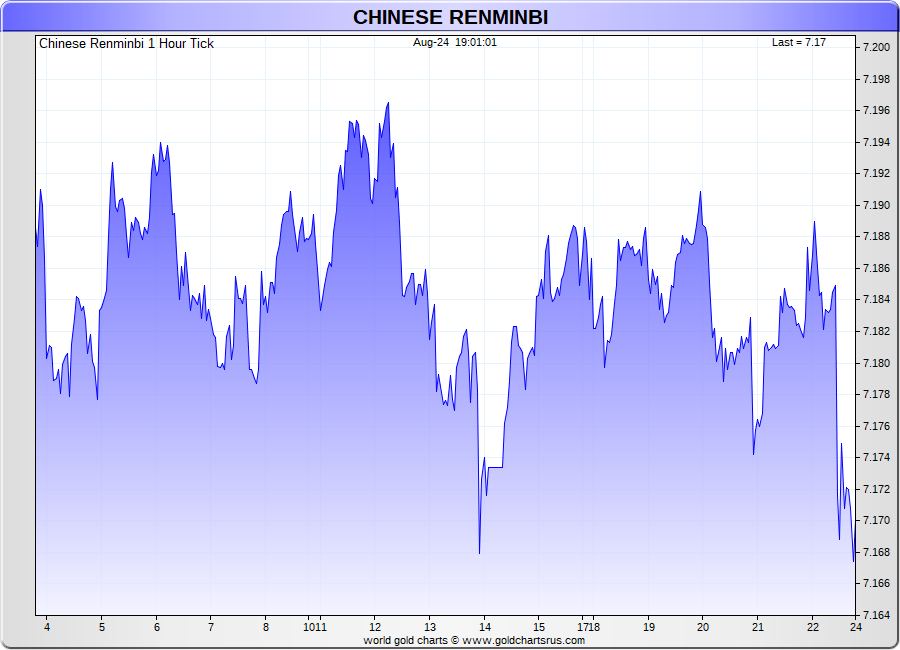Click x-axis date label 12

375,627
